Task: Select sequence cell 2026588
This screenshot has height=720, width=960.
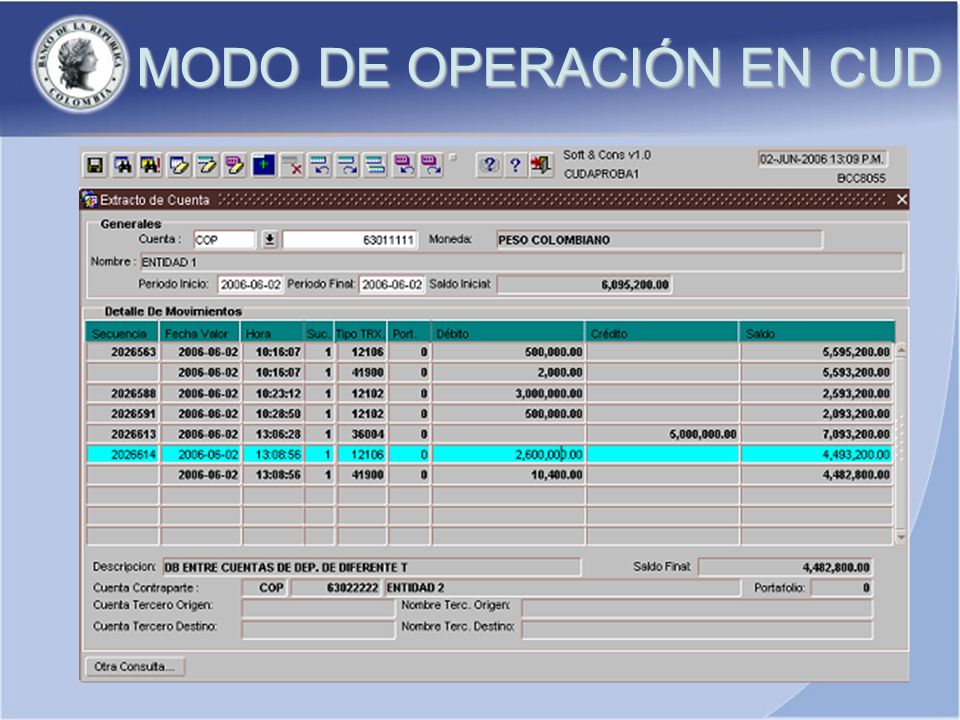Action: tap(122, 393)
